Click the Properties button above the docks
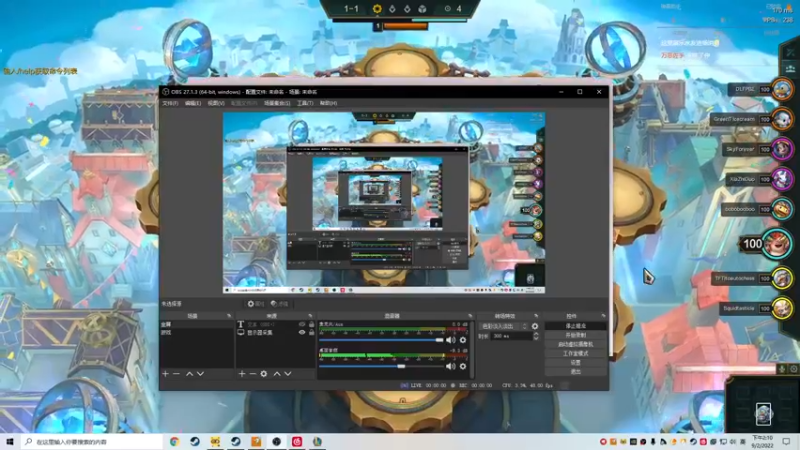The image size is (800, 450). click(x=256, y=304)
